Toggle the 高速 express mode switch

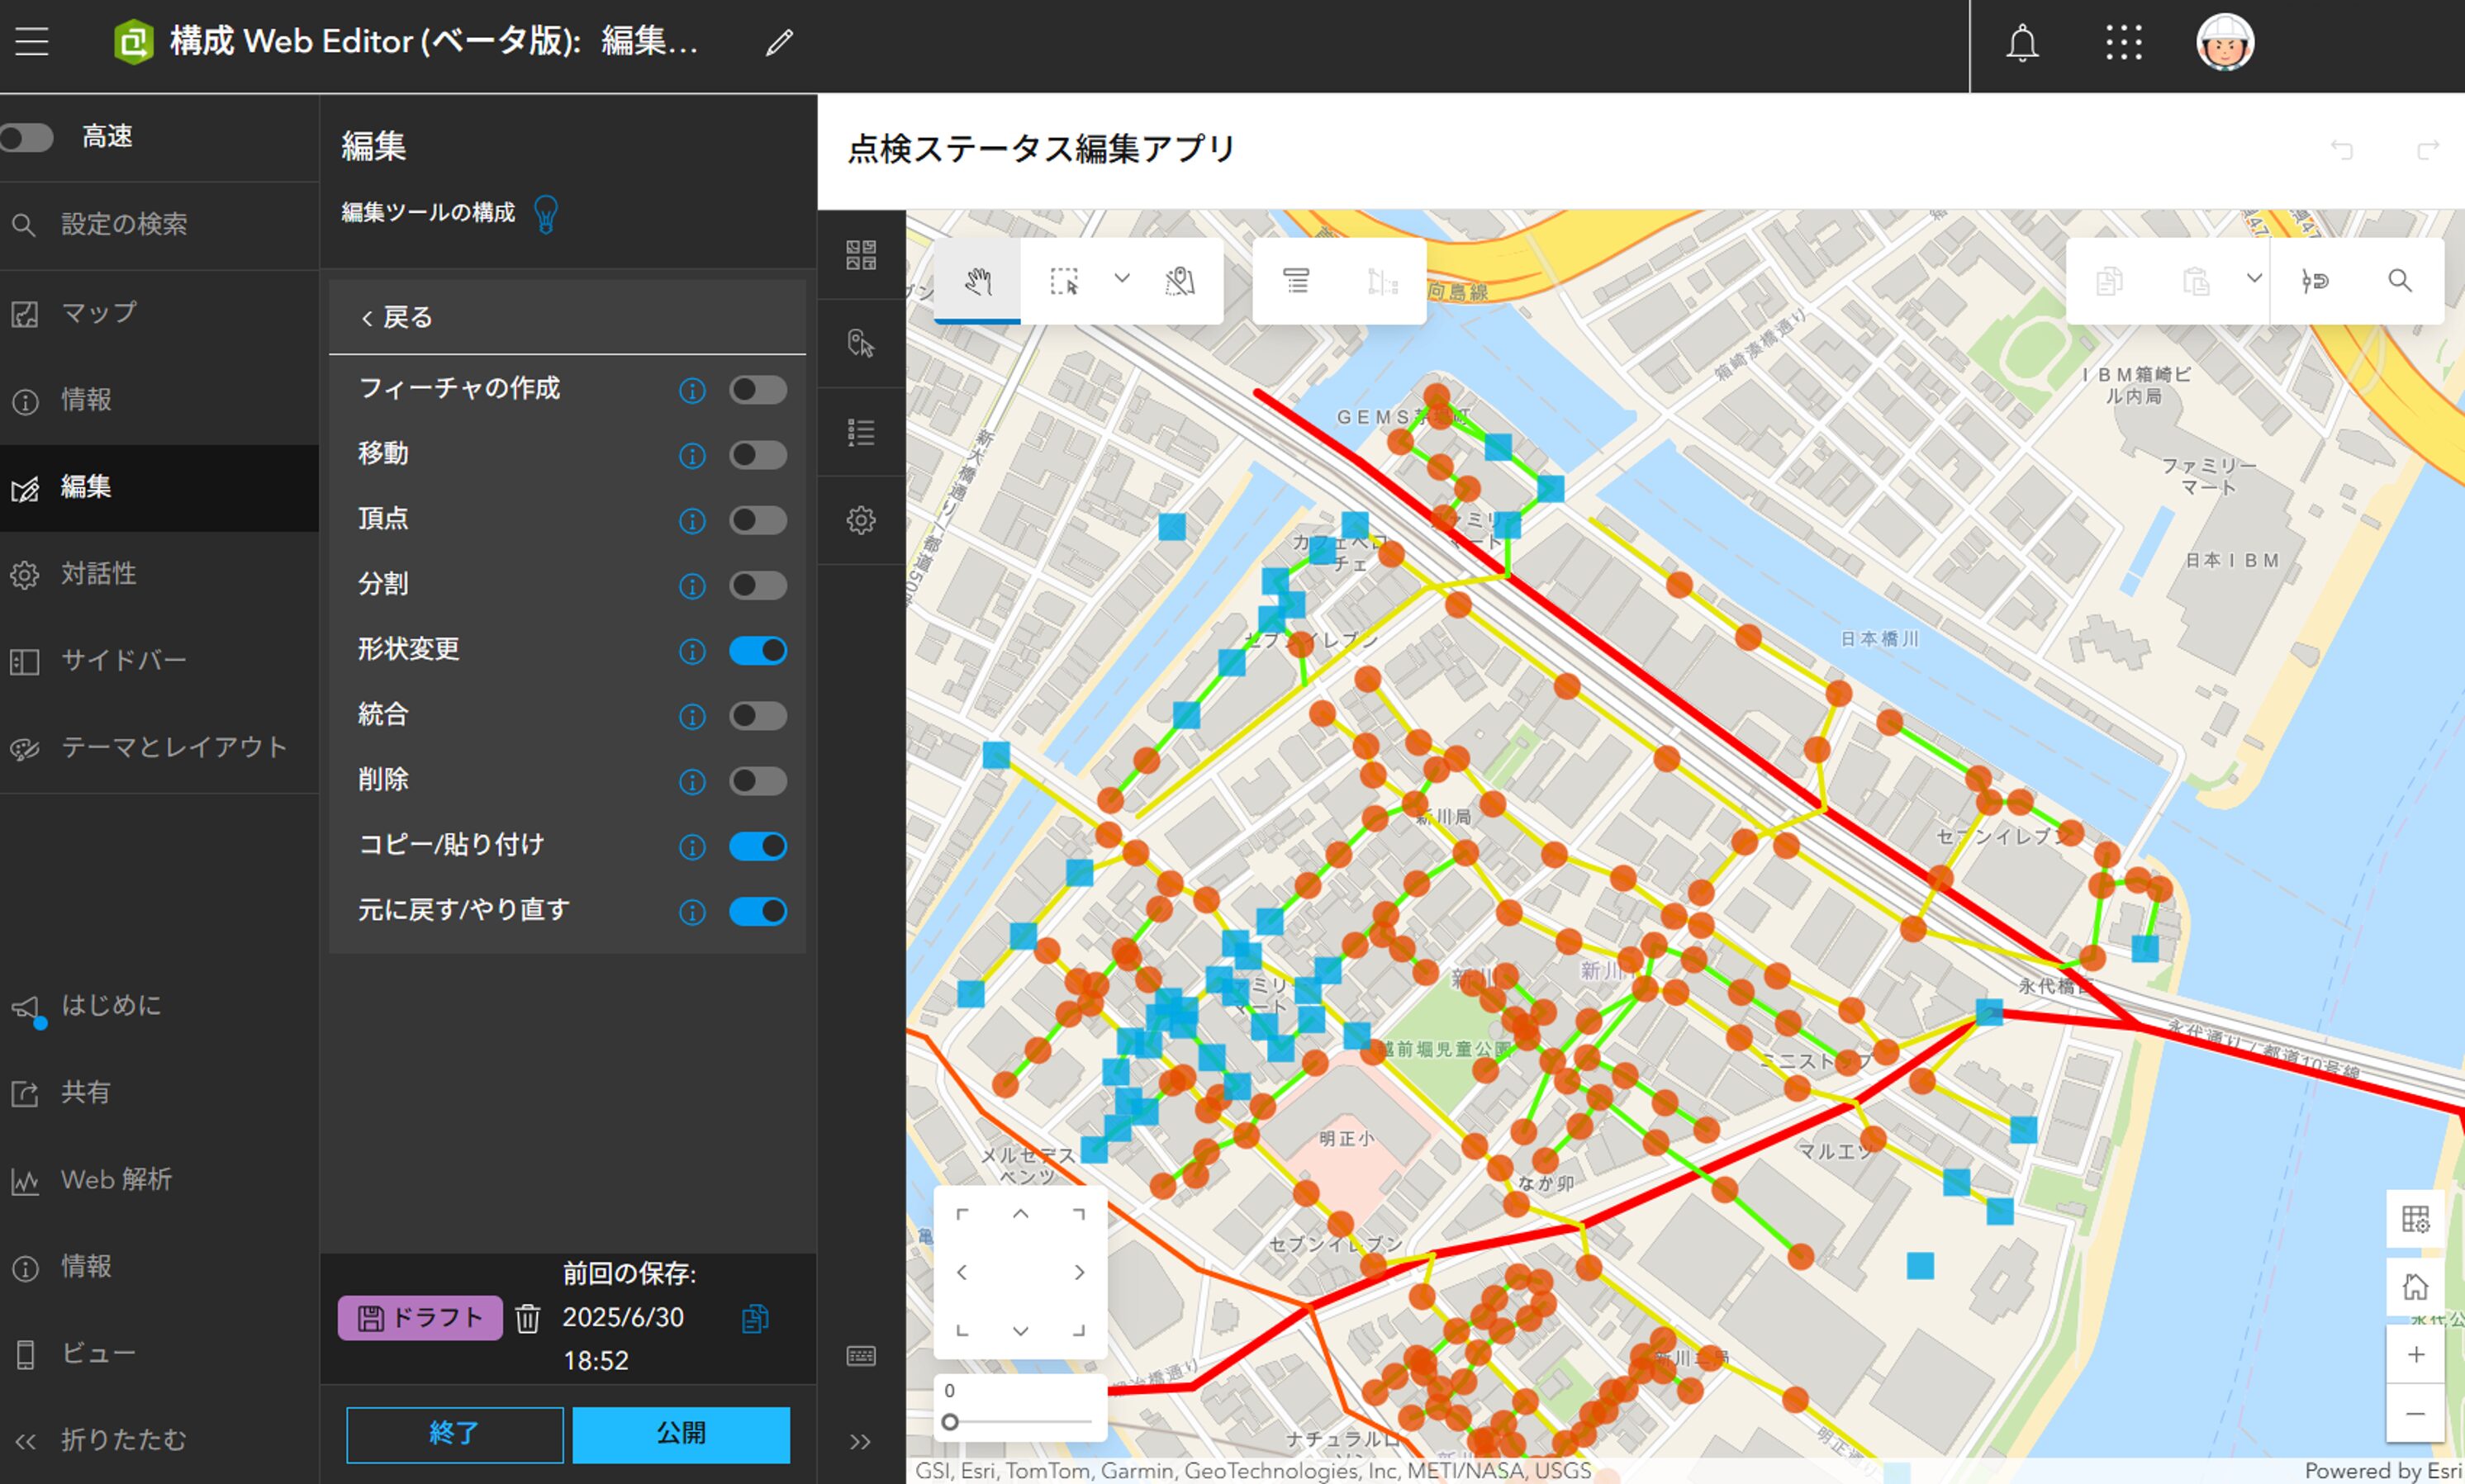click(x=27, y=137)
